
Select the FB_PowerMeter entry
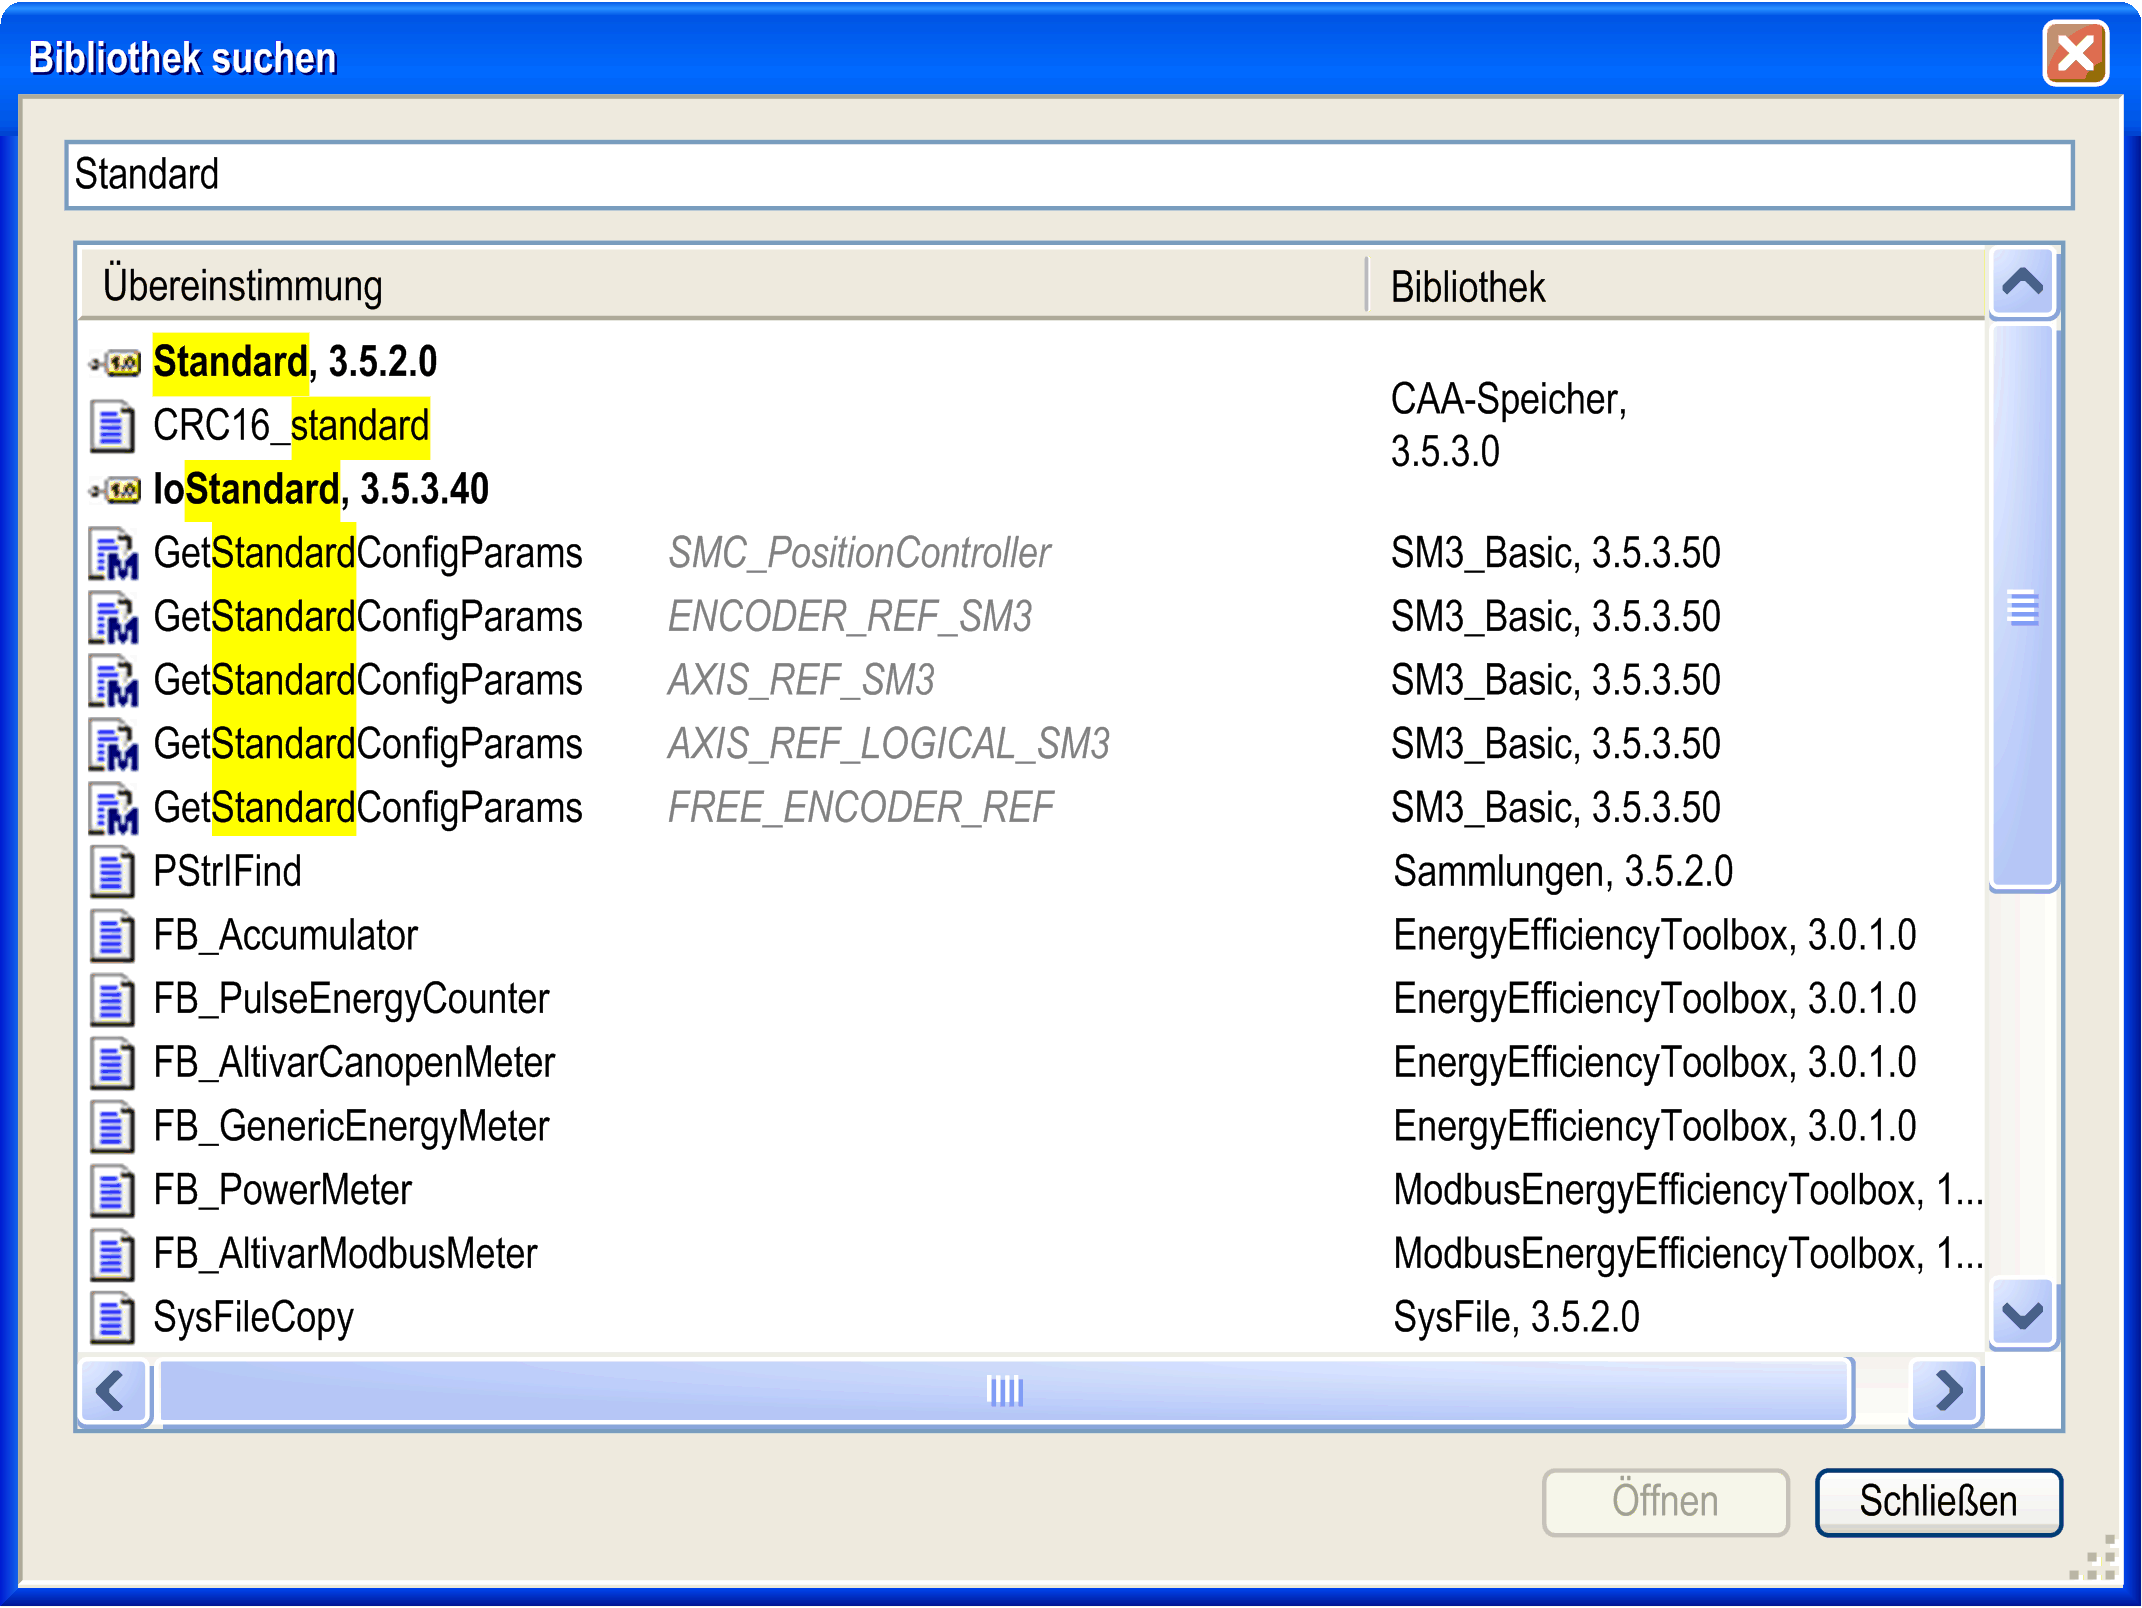coord(282,1190)
